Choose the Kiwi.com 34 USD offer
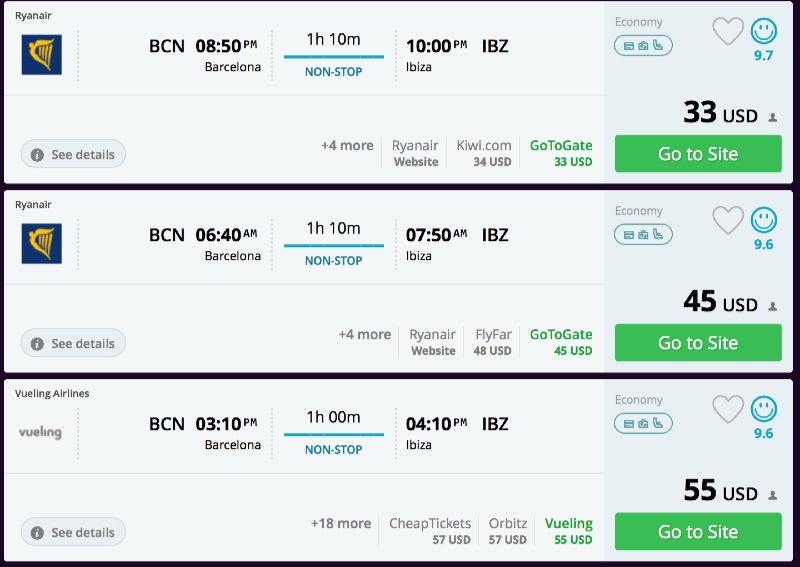 (484, 153)
